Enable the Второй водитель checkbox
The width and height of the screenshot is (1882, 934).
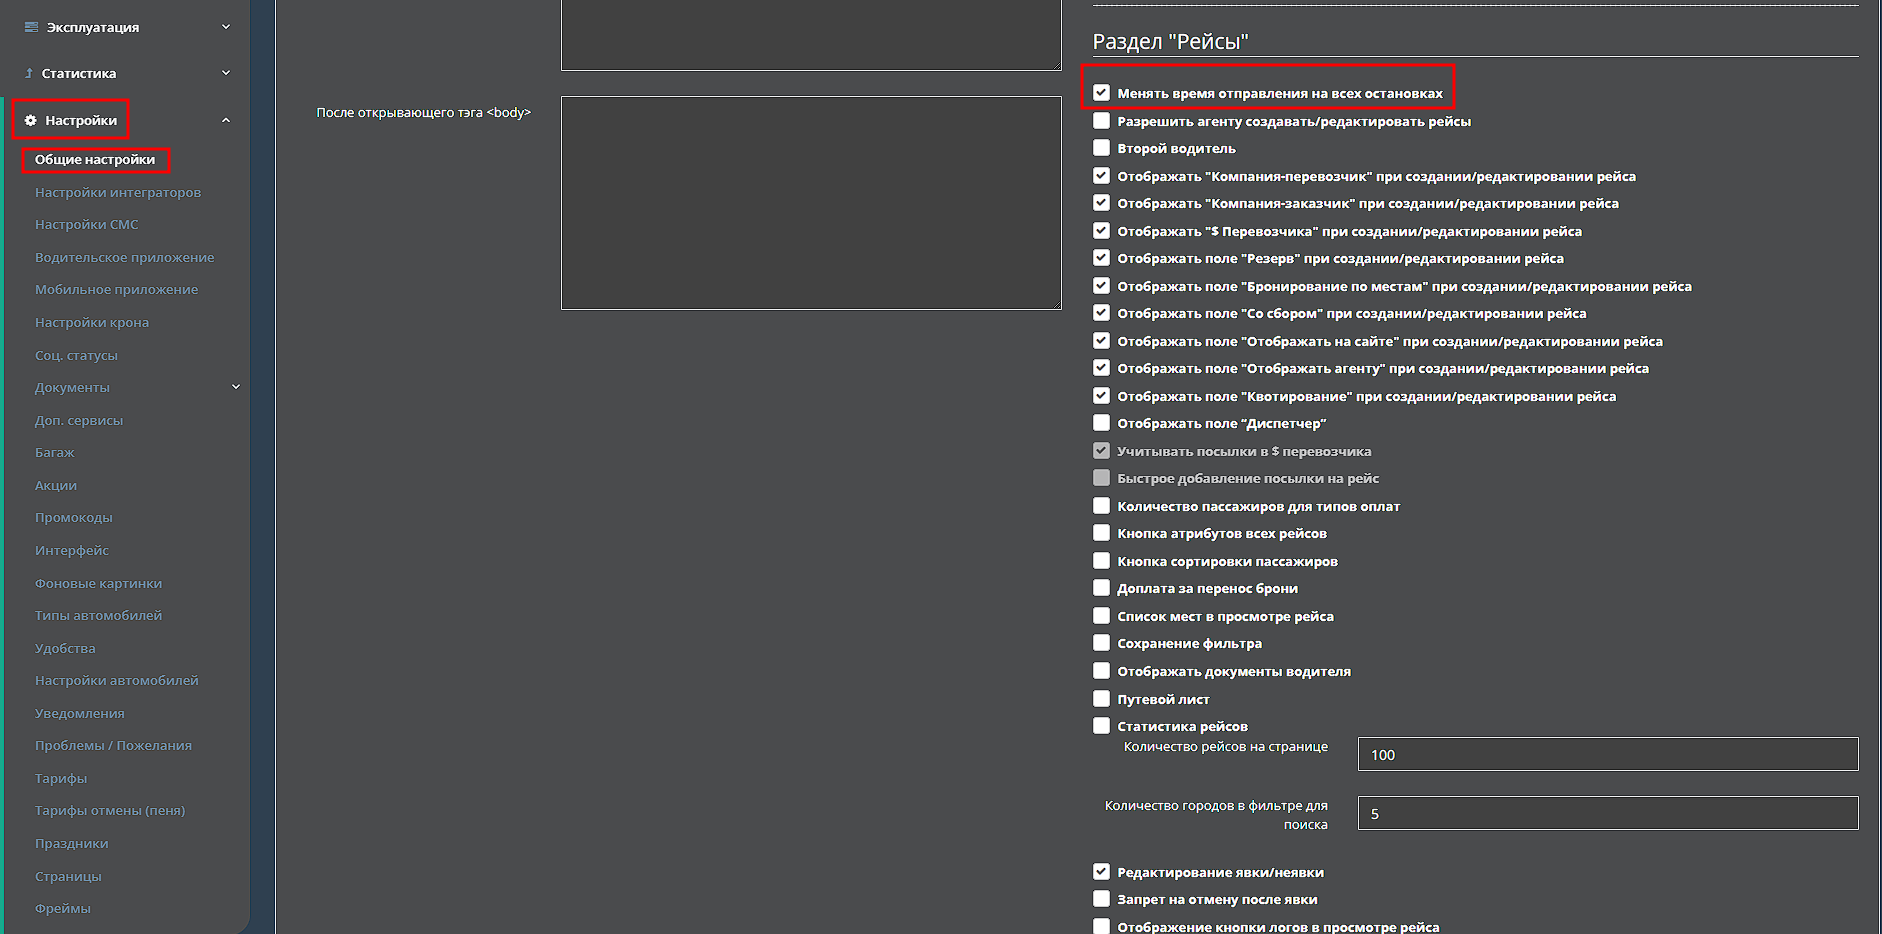tap(1101, 148)
